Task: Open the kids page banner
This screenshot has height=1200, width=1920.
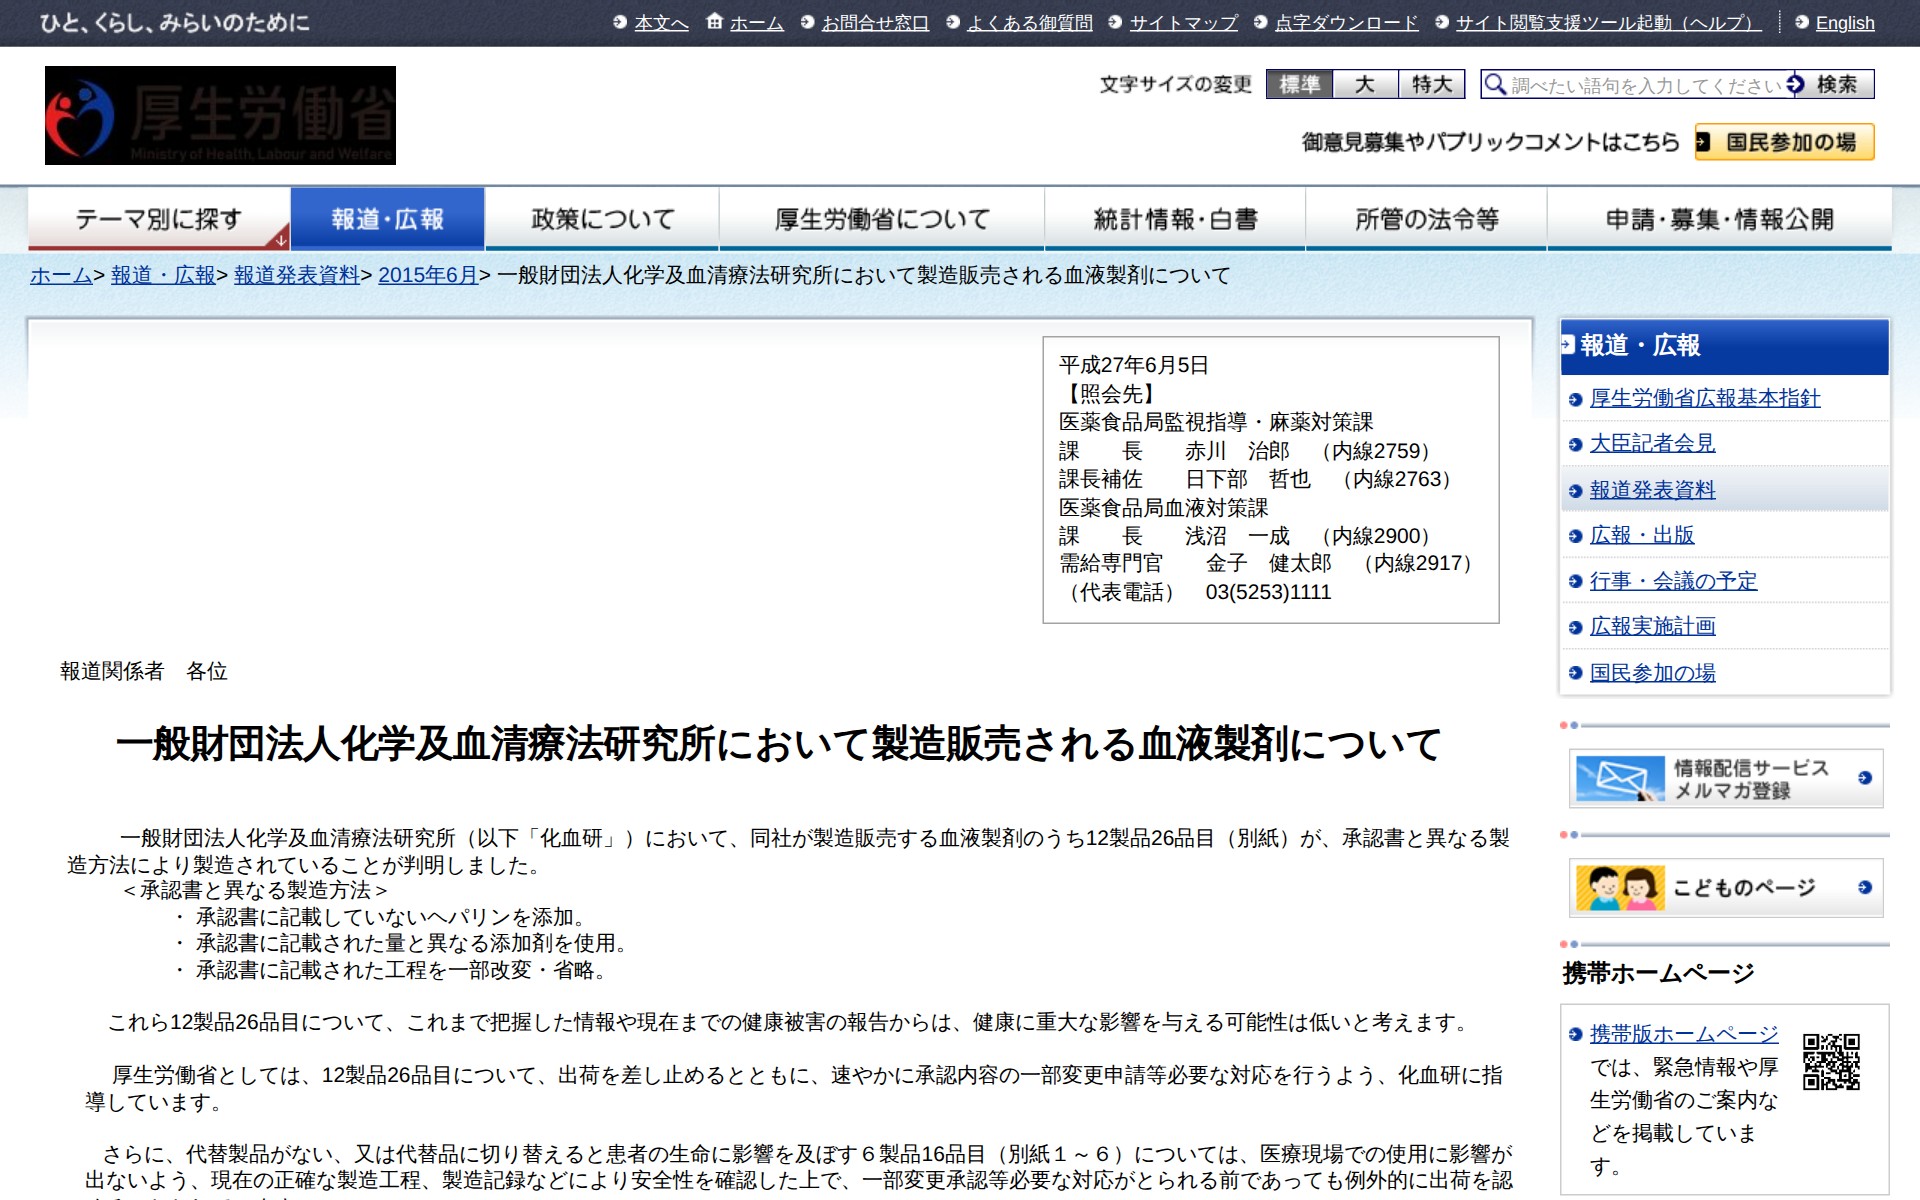Action: tap(1726, 888)
